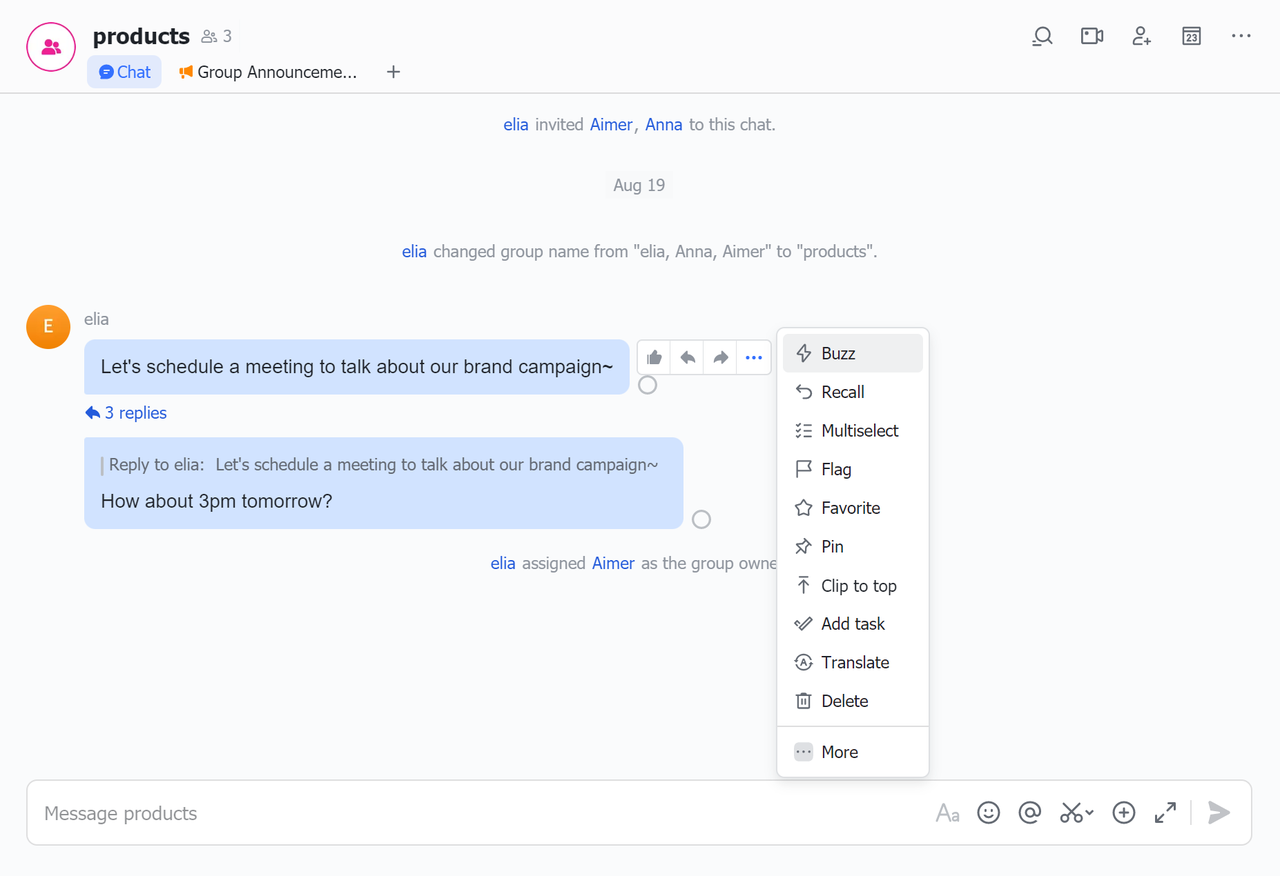Click the thumbs up reaction icon

coord(654,357)
